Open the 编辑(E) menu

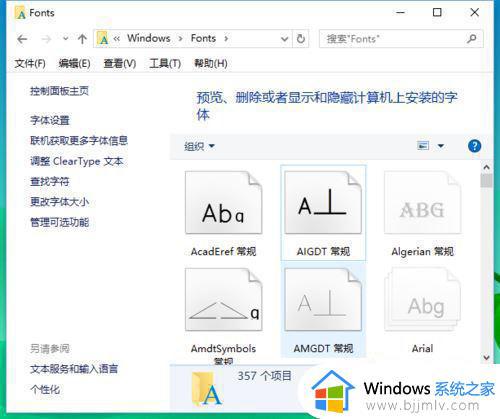(74, 63)
